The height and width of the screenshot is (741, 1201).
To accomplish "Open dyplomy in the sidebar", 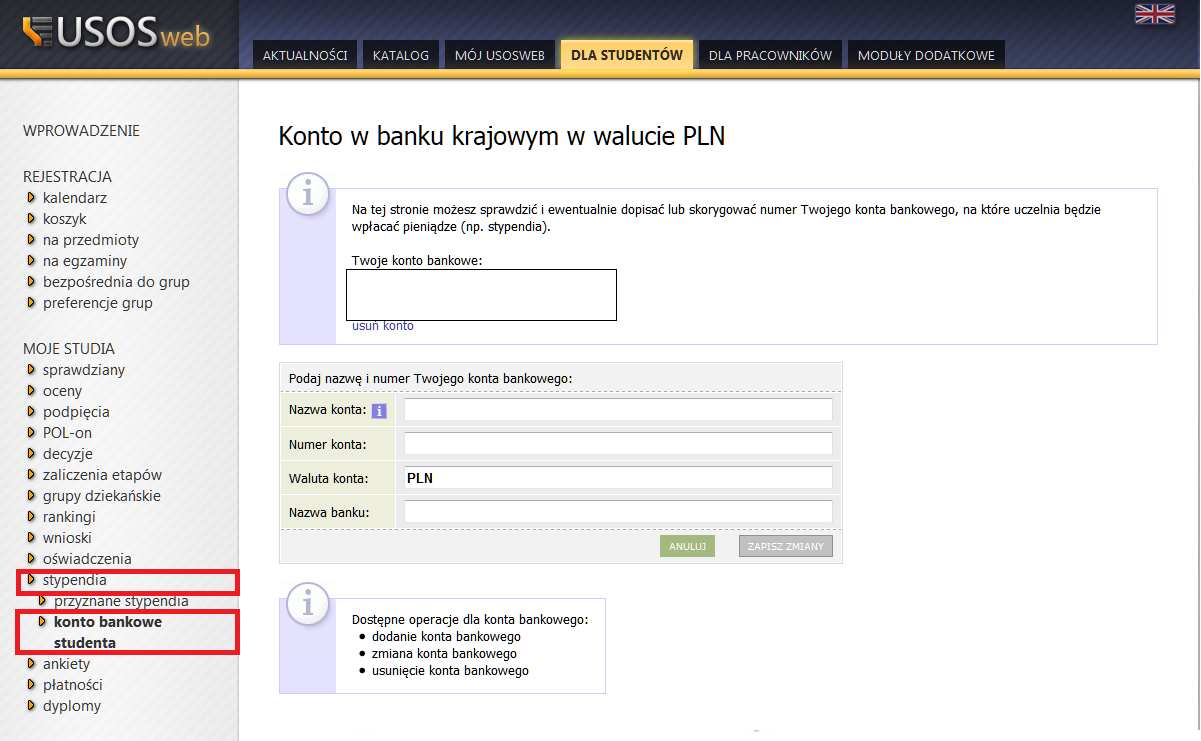I will click(x=72, y=706).
